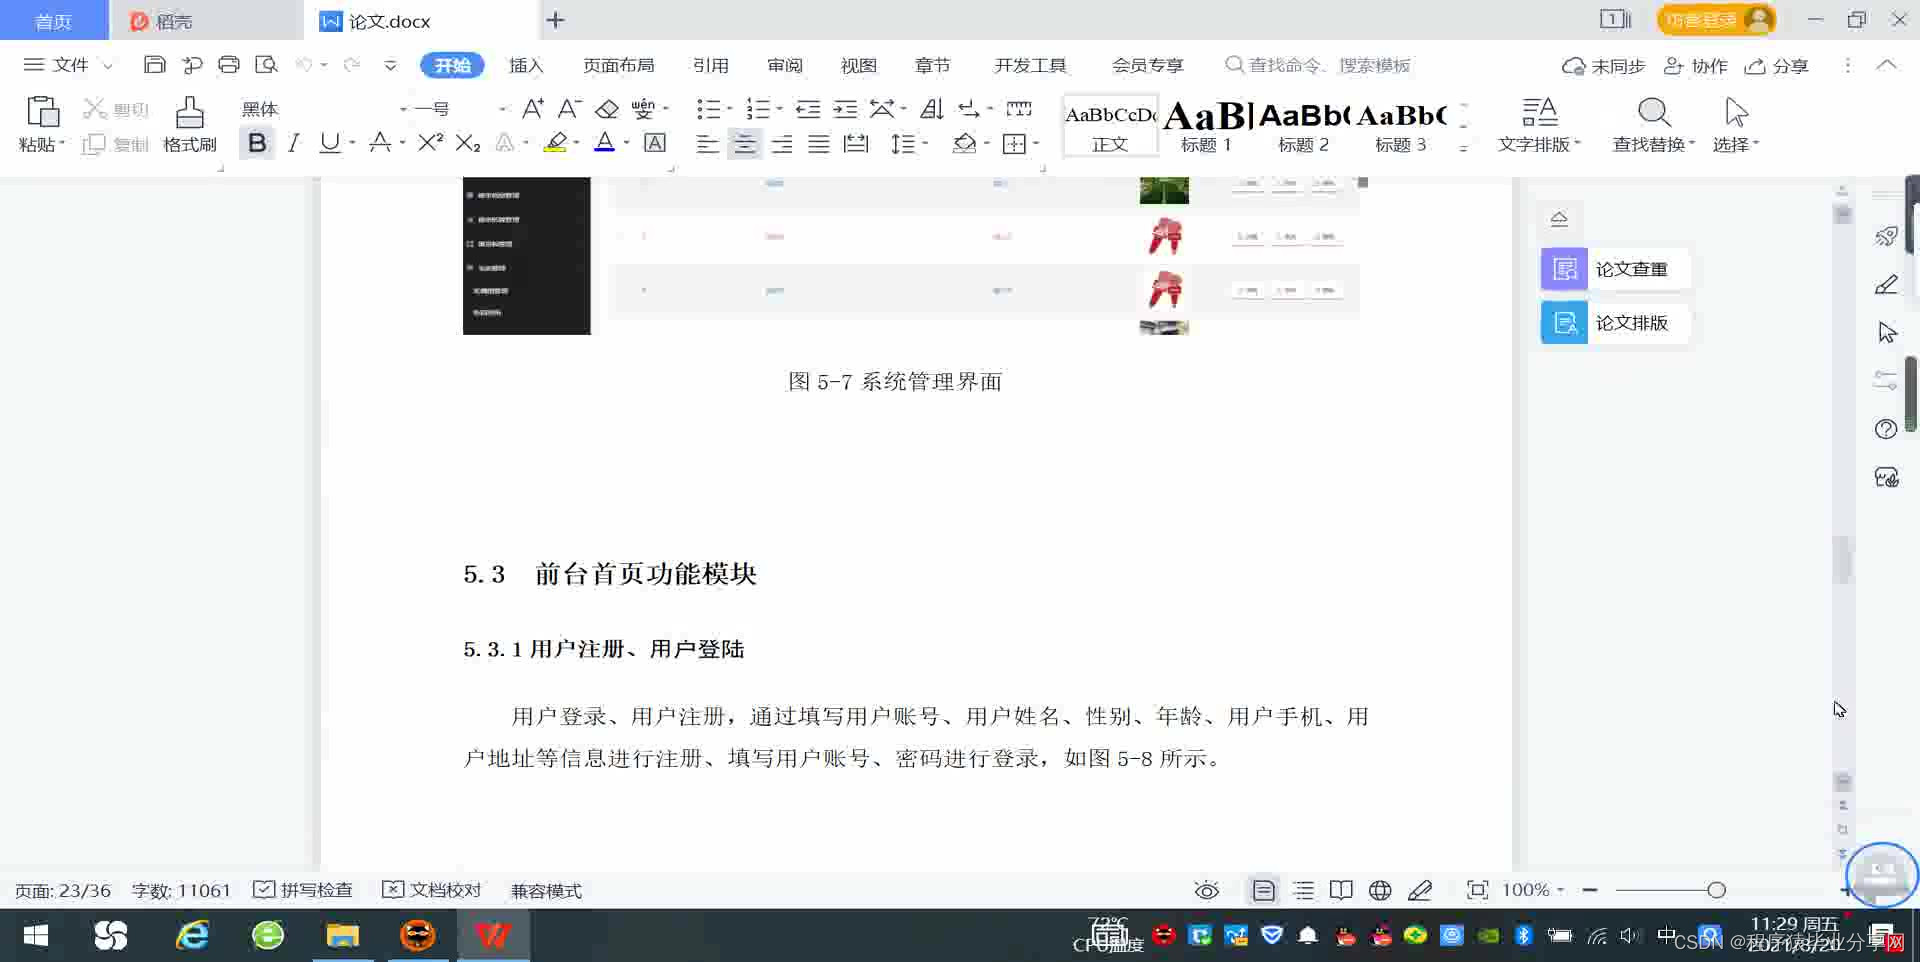1920x962 pixels.
Task: Toggle spell check (拼写检查) in status bar
Action: pos(303,890)
